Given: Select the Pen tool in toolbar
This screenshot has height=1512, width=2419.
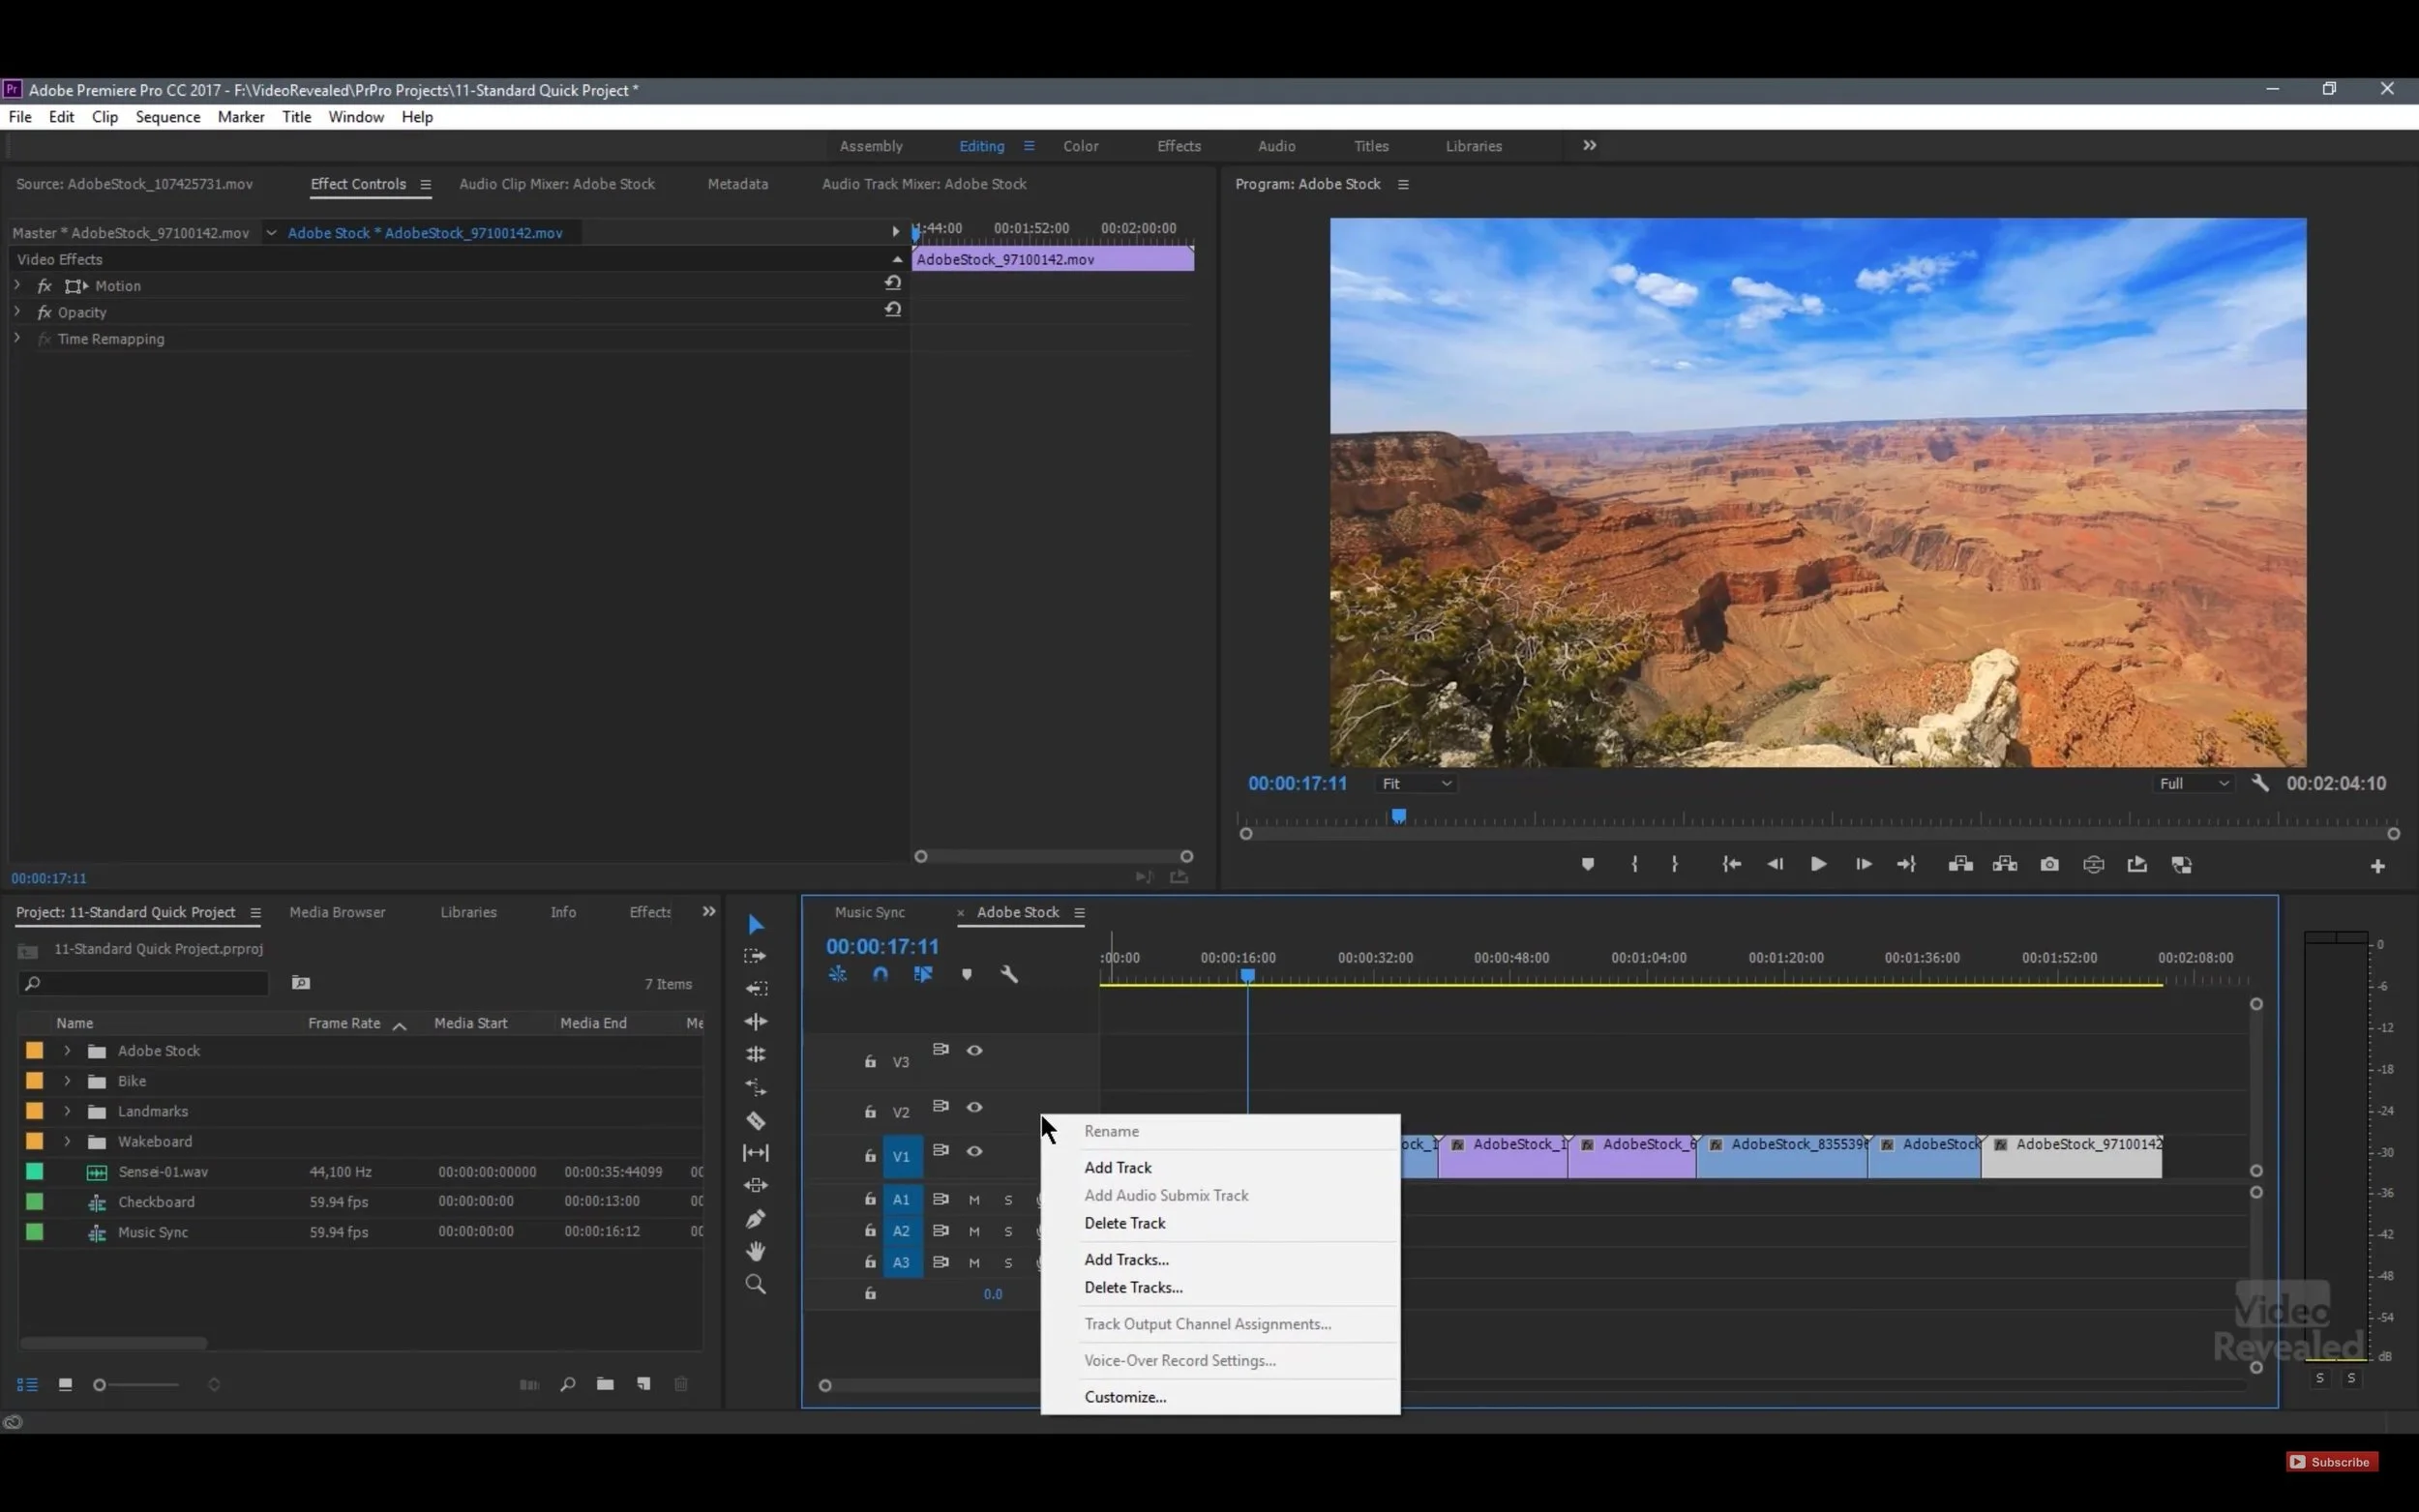Looking at the screenshot, I should [756, 1219].
